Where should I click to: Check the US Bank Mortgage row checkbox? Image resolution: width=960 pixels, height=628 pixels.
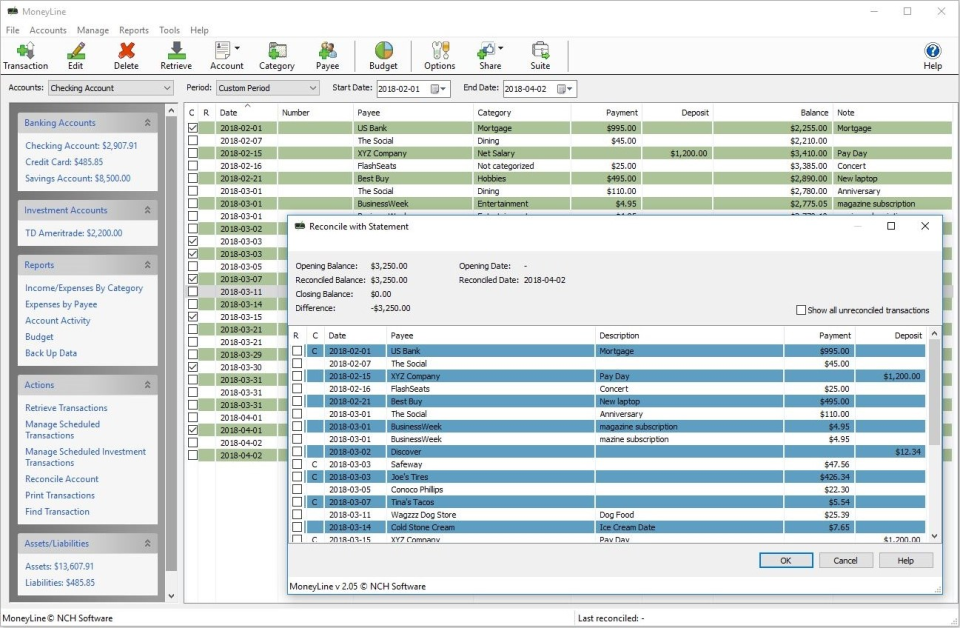(298, 351)
